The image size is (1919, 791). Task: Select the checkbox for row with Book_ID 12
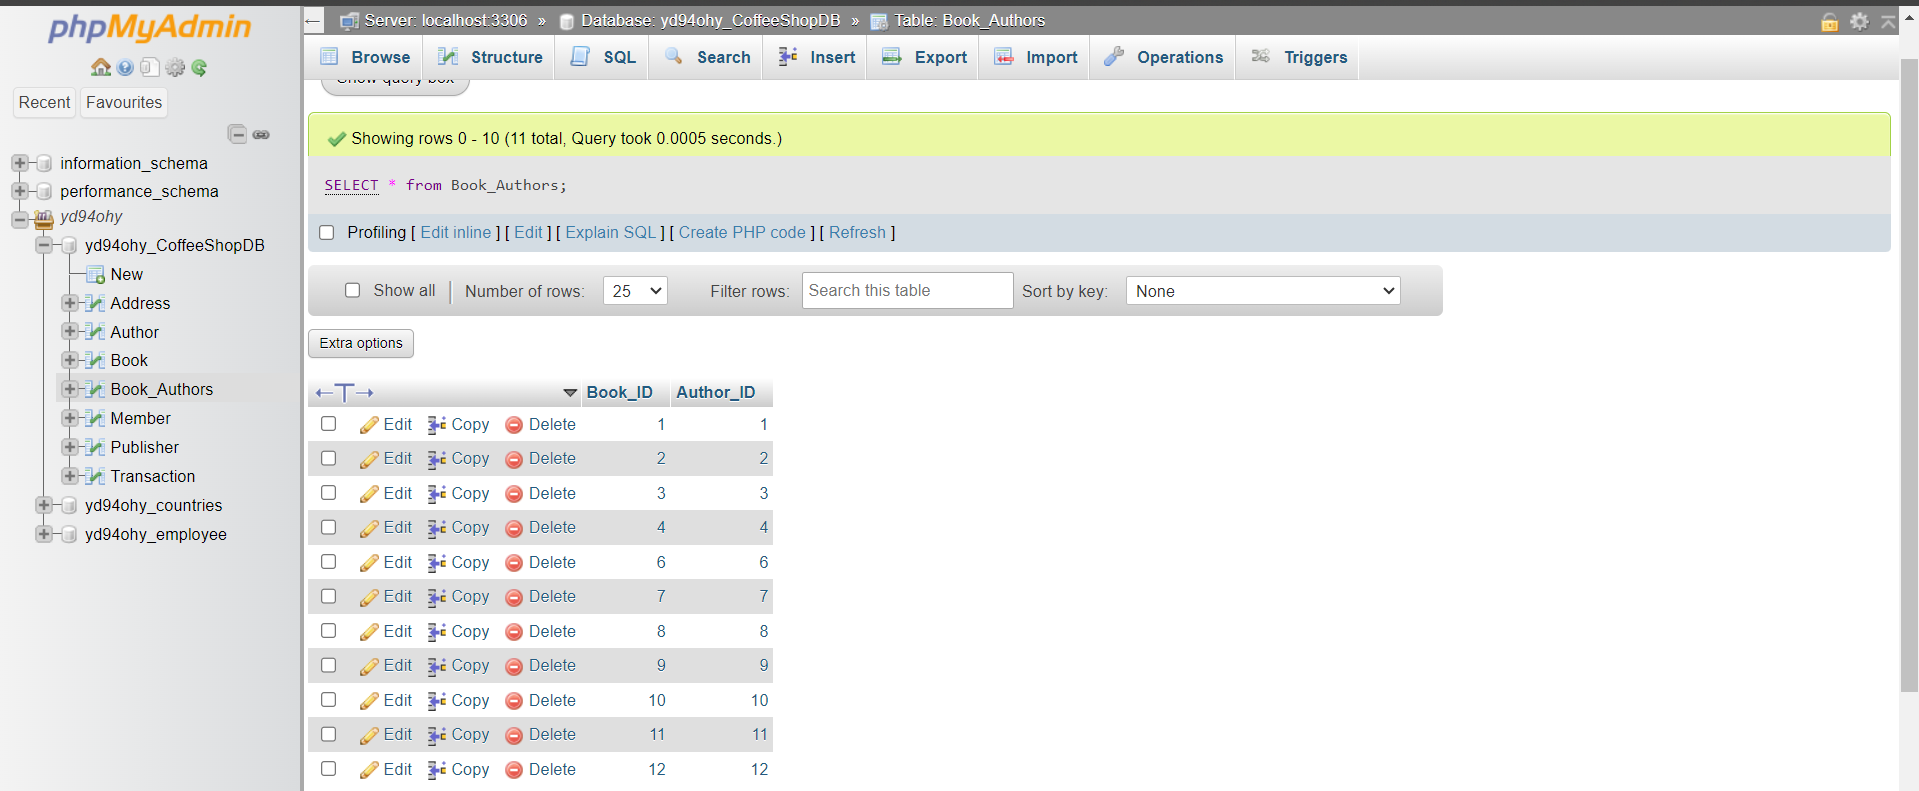(328, 769)
